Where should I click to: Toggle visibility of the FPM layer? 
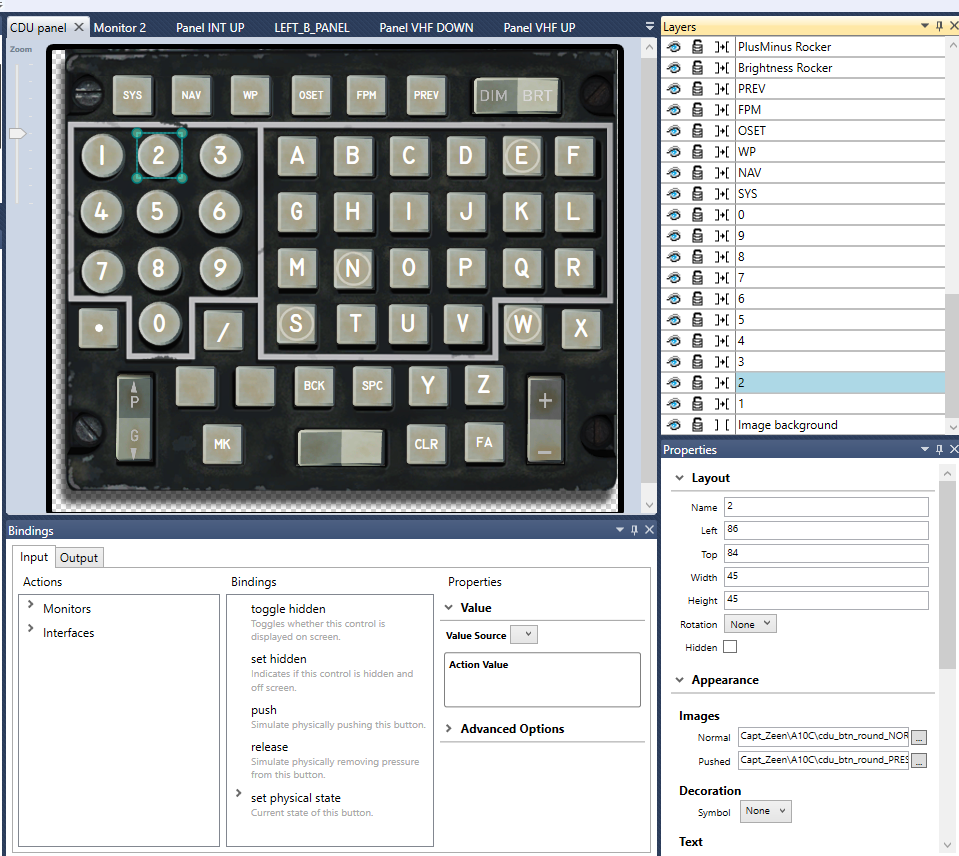(674, 110)
